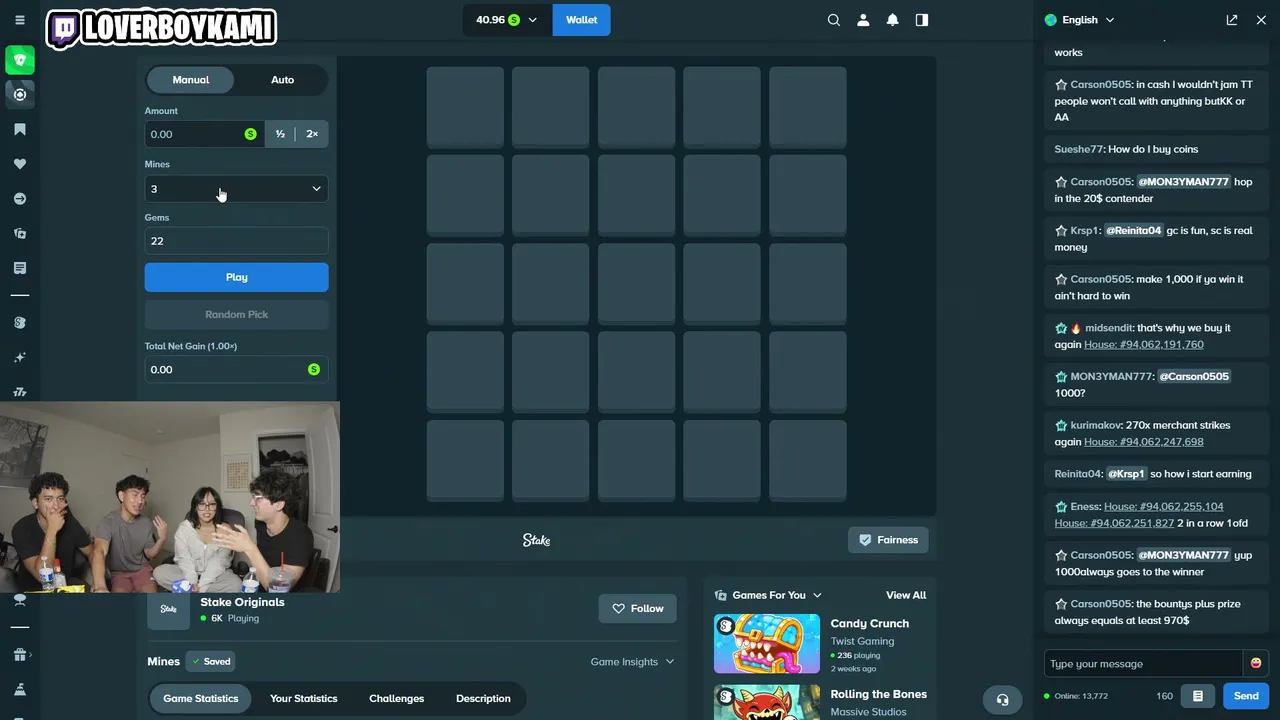Switch to Manual betting mode
Screen dimensions: 1280x720
(x=191, y=80)
